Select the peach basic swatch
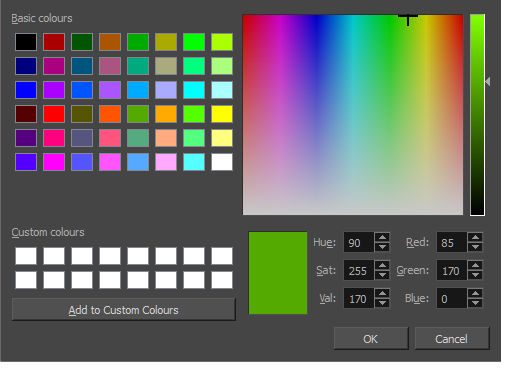The image size is (511, 372). 166,138
